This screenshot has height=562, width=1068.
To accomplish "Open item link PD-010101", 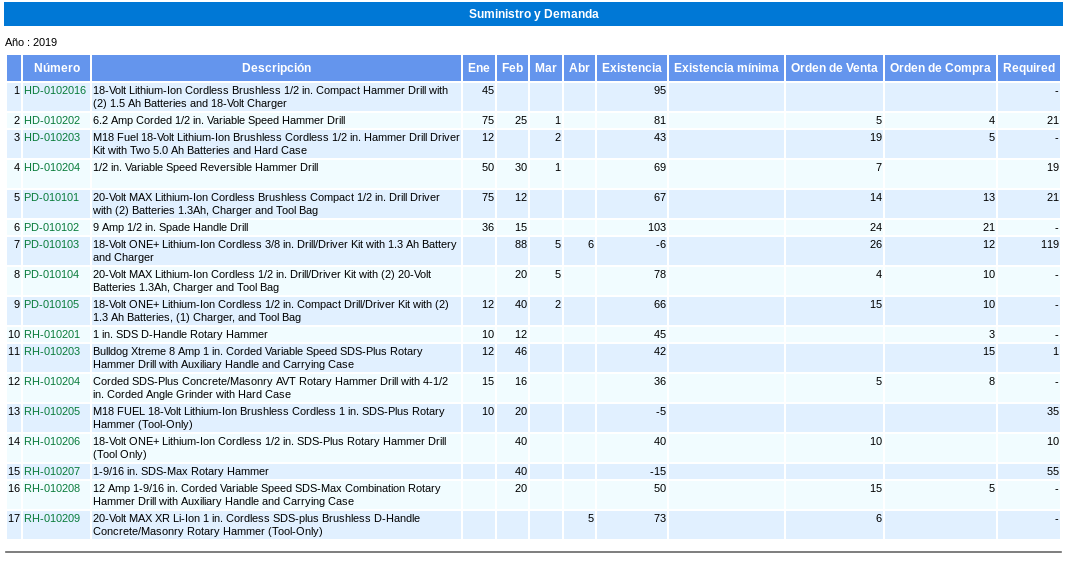I will point(51,197).
